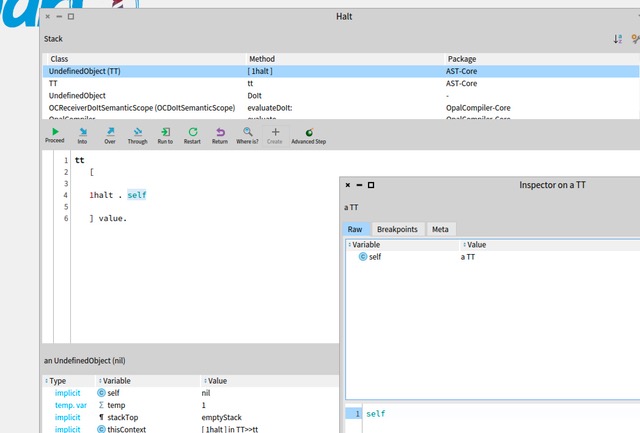Click the Through step icon
Image resolution: width=640 pixels, height=433 pixels.
pos(137,135)
